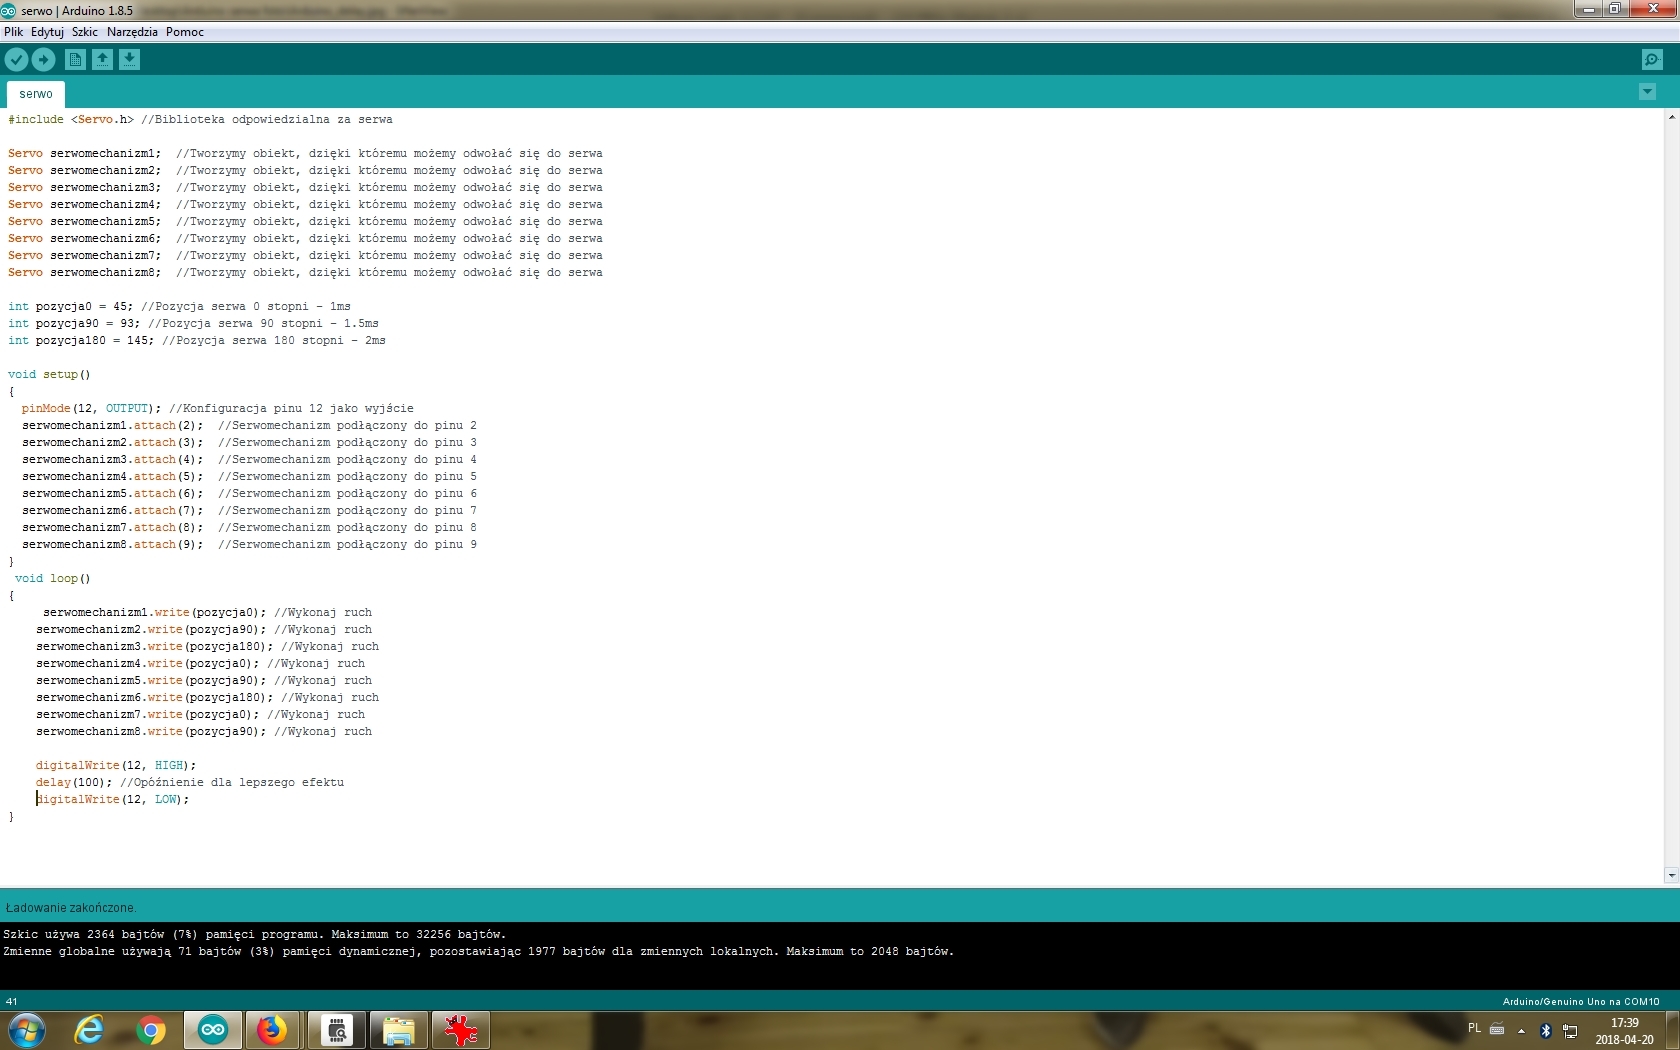Launch Google Chrome from the taskbar
The image size is (1680, 1050).
click(151, 1030)
